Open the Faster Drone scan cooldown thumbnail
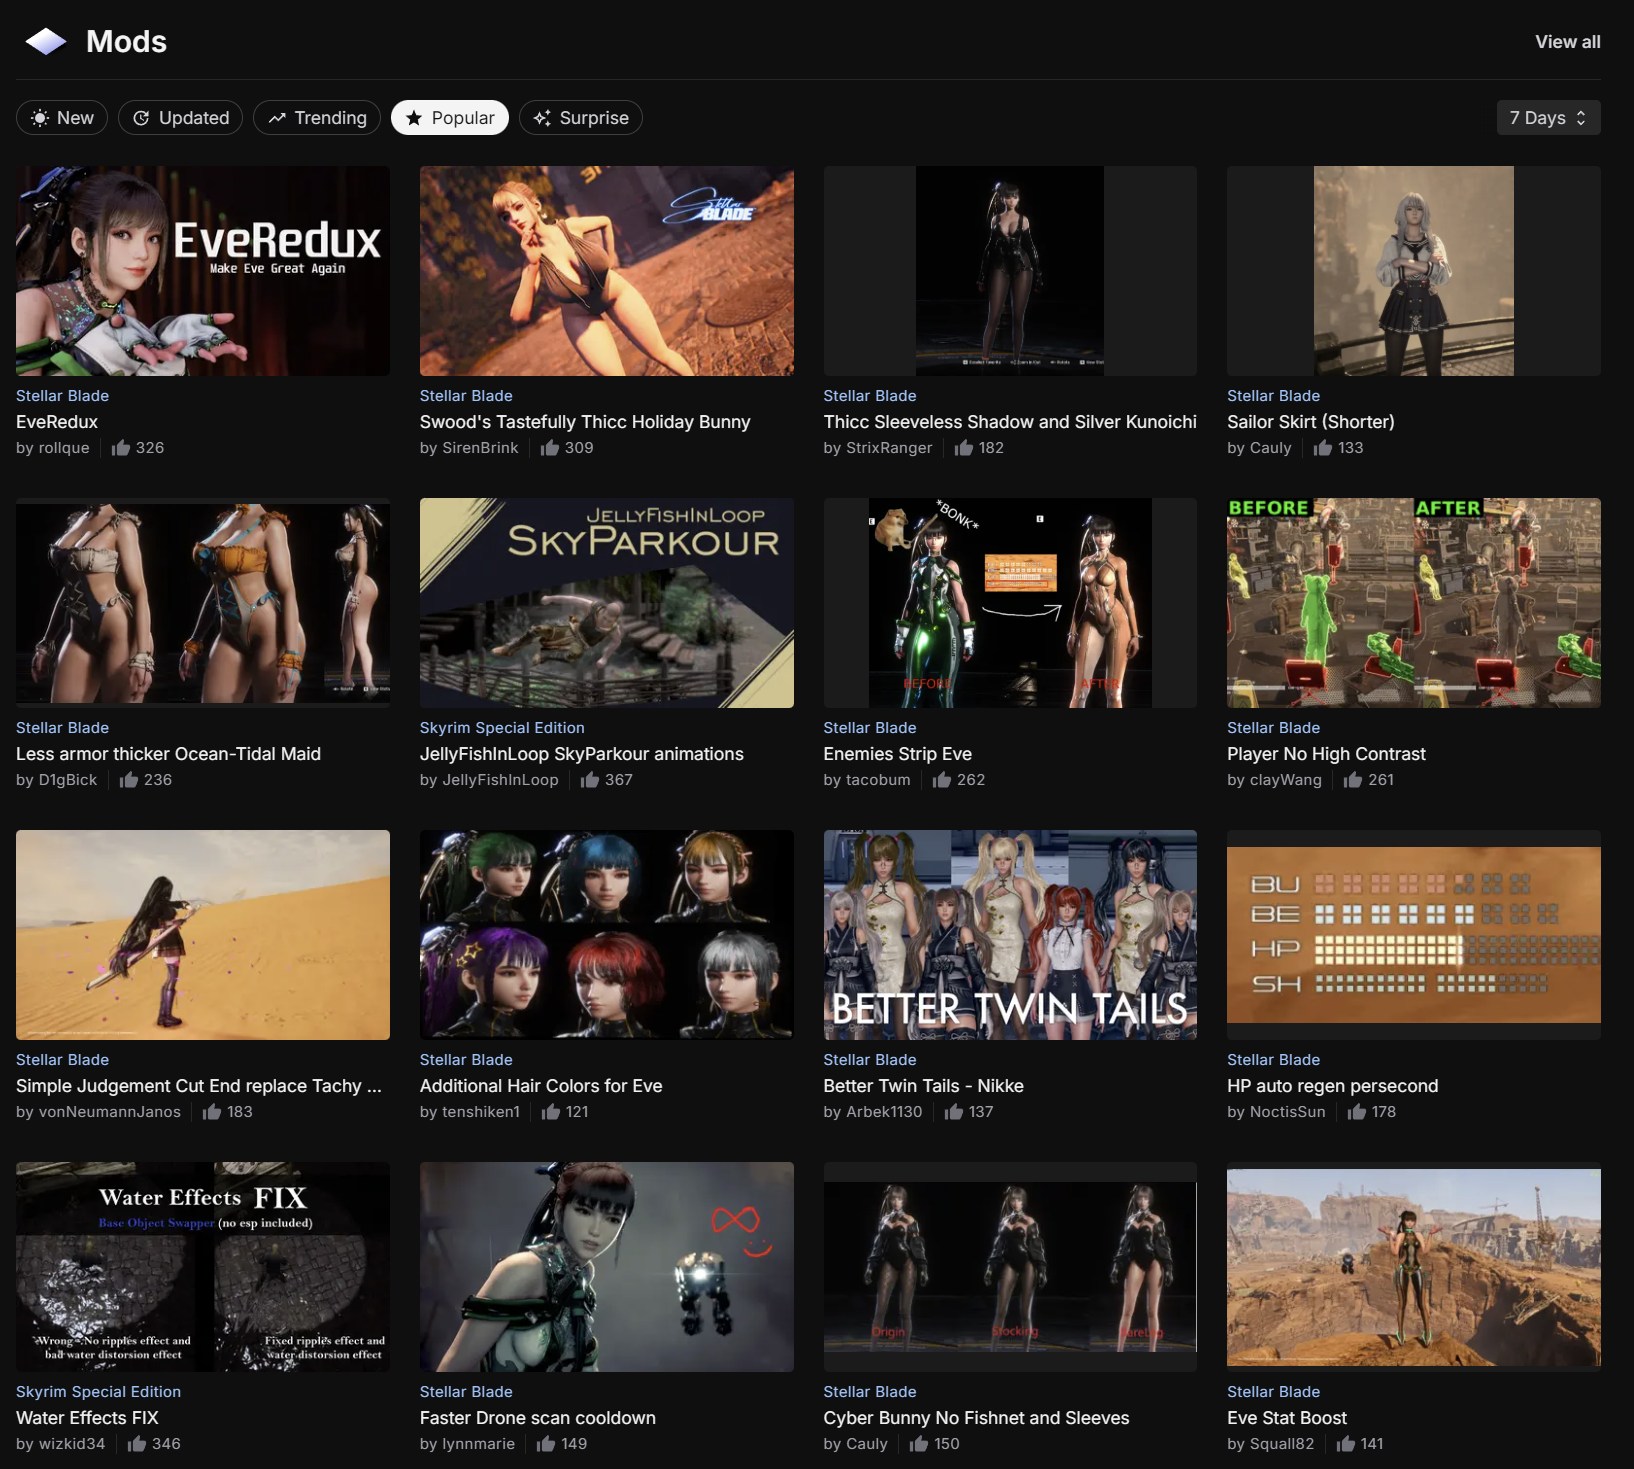 [x=607, y=1267]
